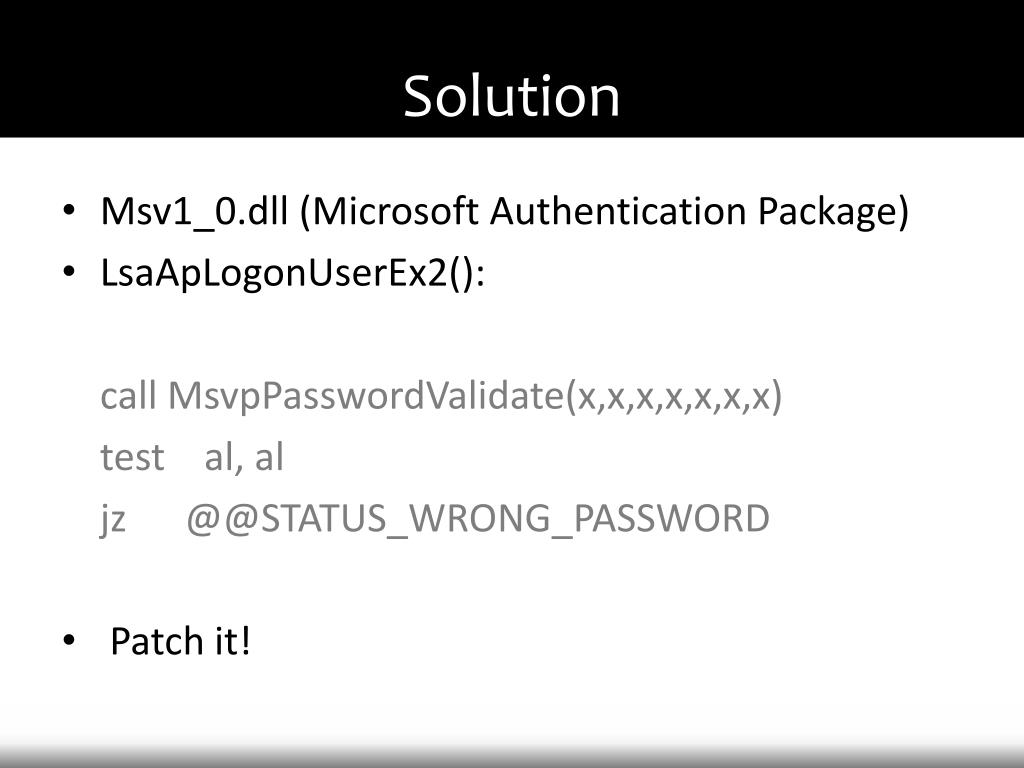Click the "LsaApLogonUserEx2():" line
The image size is (1024, 768).
(293, 273)
